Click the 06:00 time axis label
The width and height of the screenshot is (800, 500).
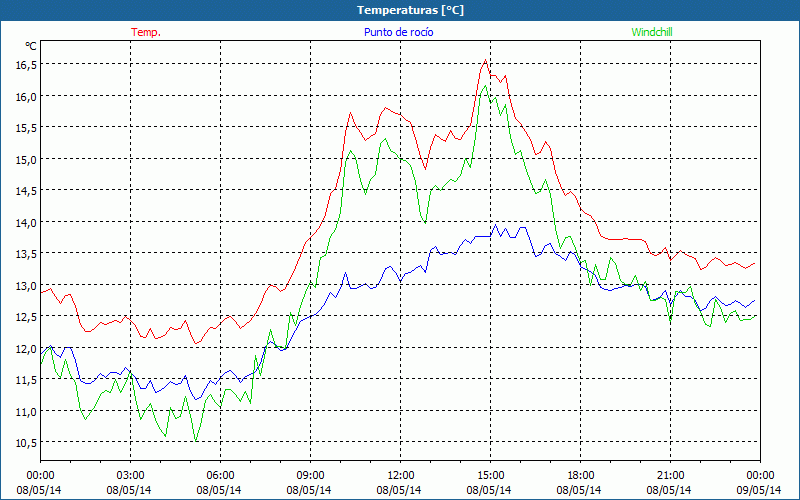[x=220, y=476]
